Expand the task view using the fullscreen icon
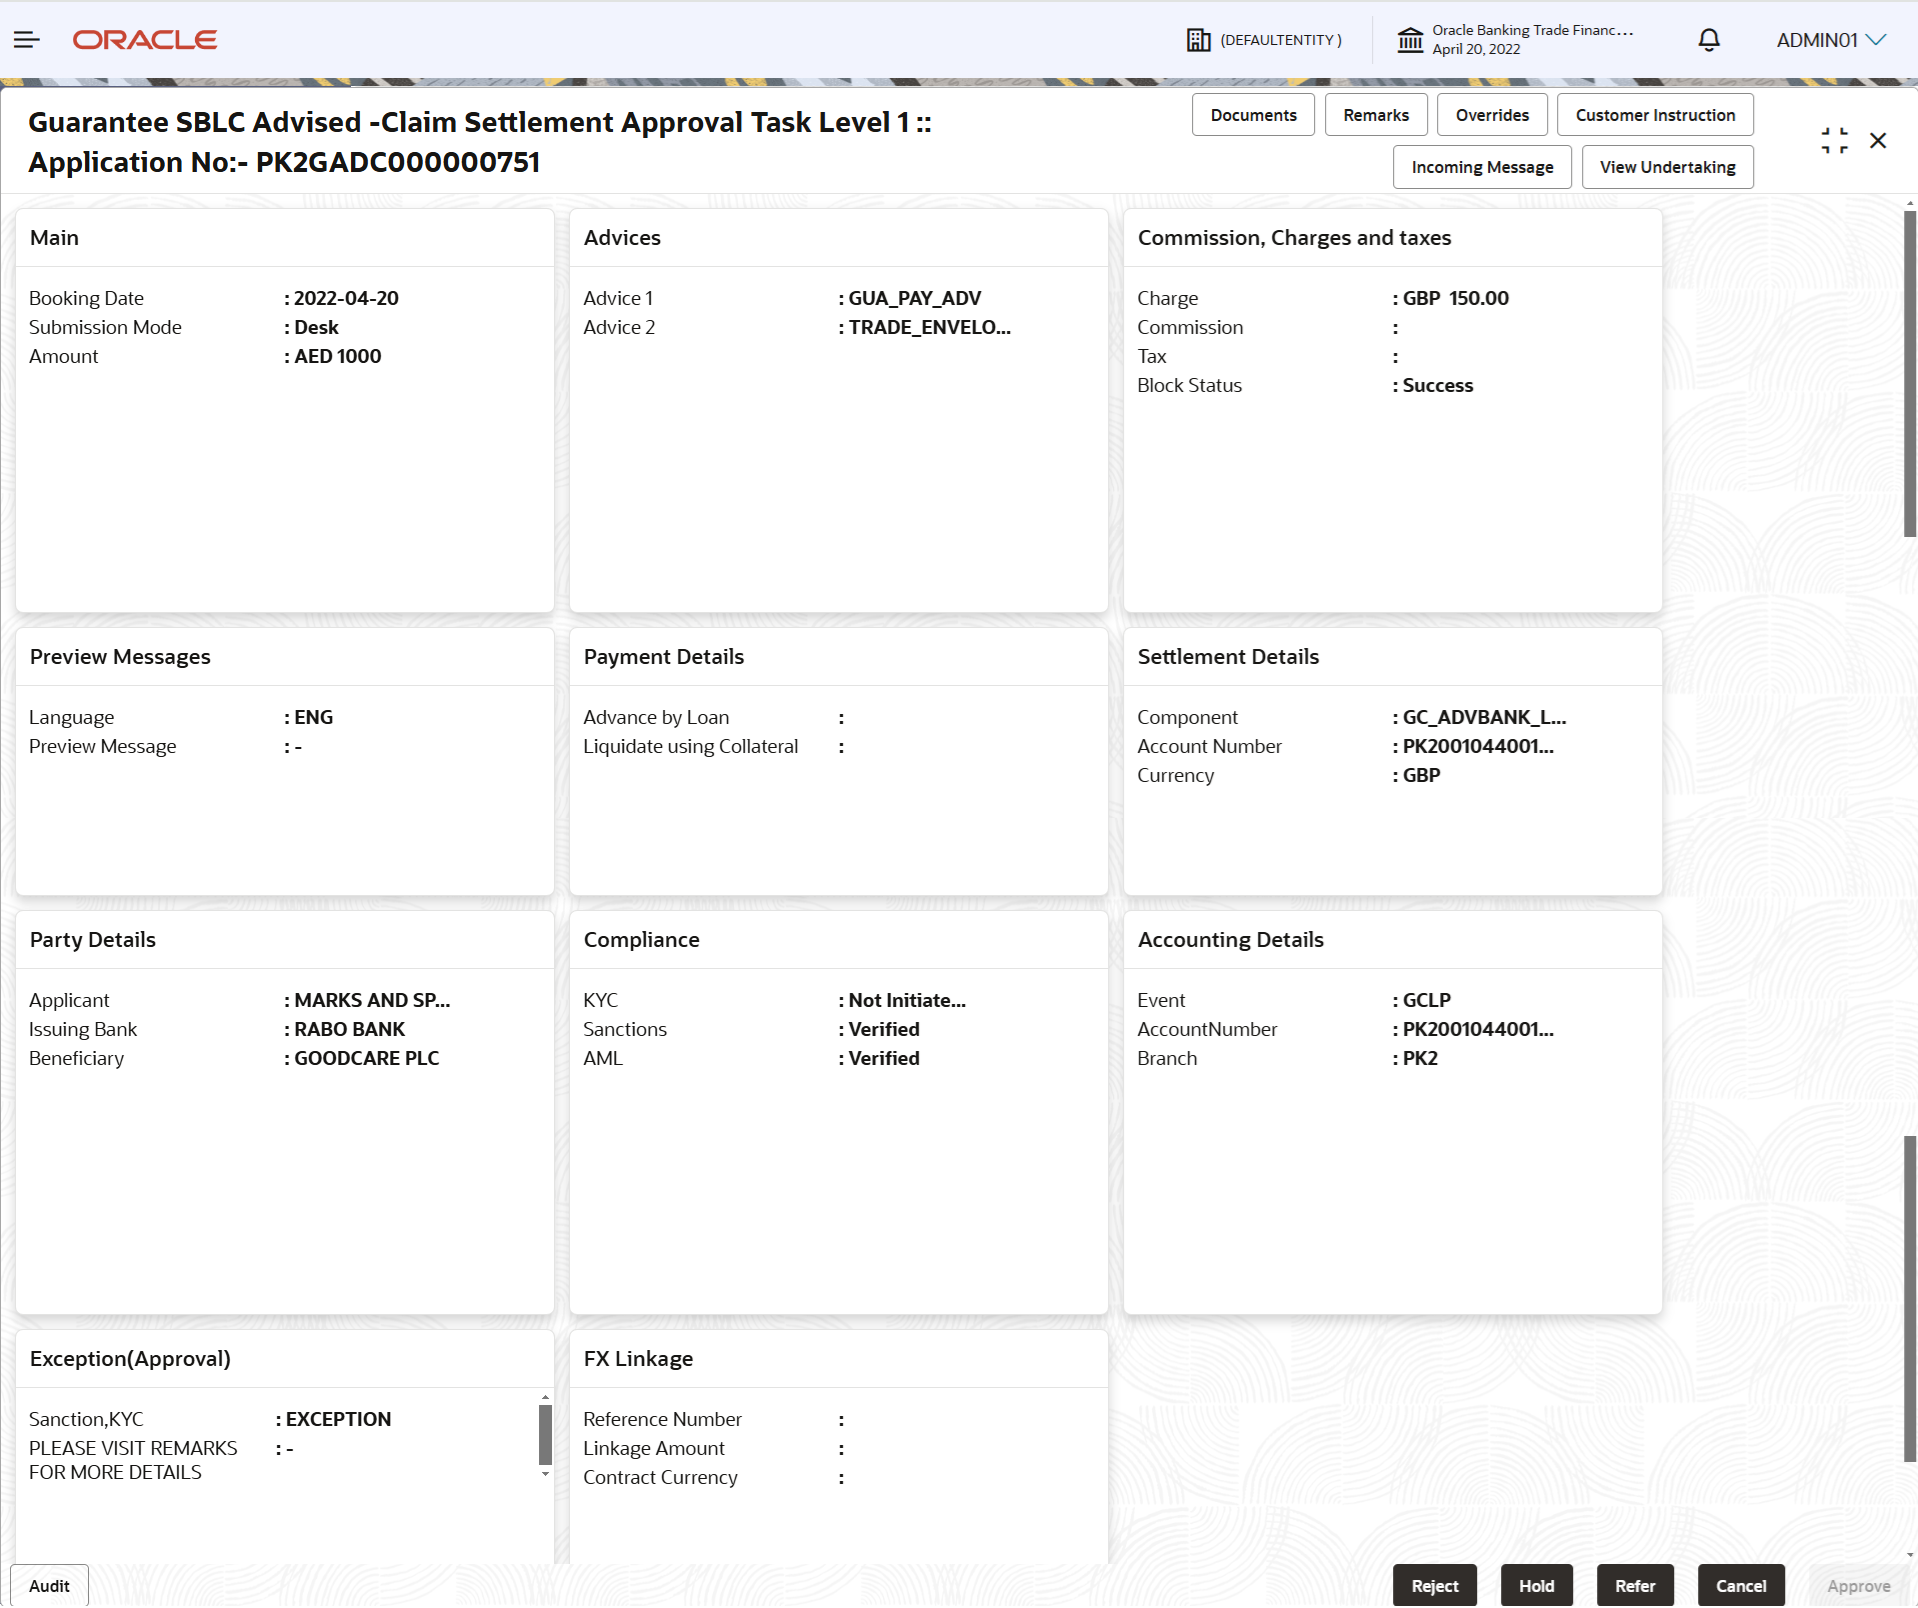Screen dimensions: 1918x1608 coord(1834,140)
